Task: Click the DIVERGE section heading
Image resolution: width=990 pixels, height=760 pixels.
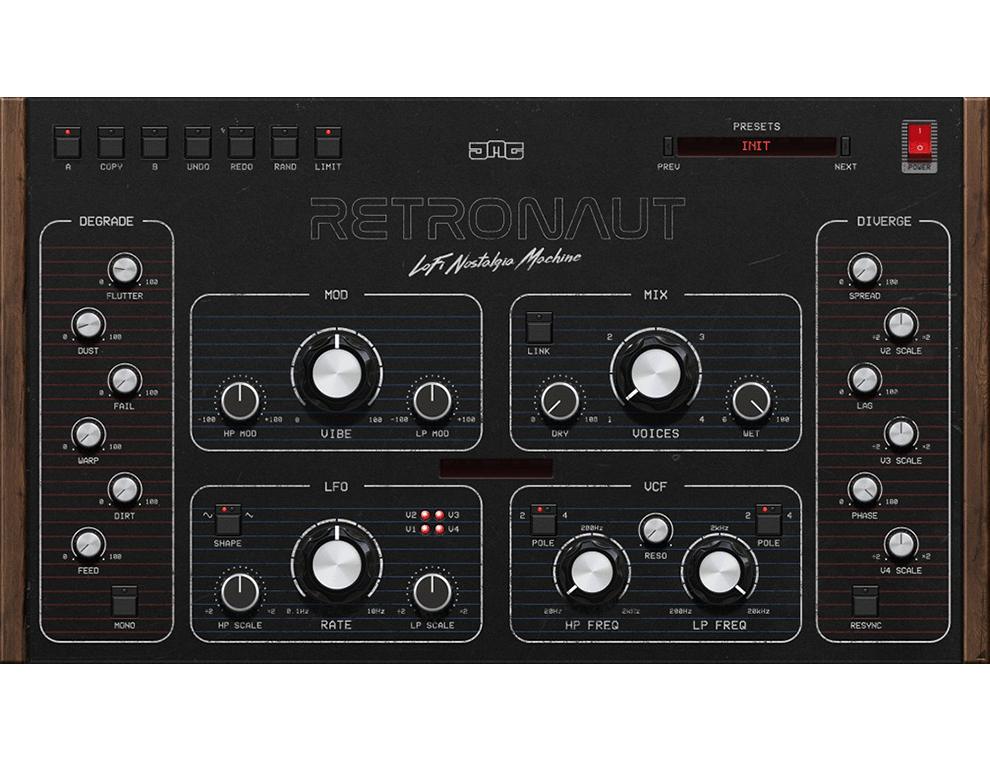Action: [884, 222]
